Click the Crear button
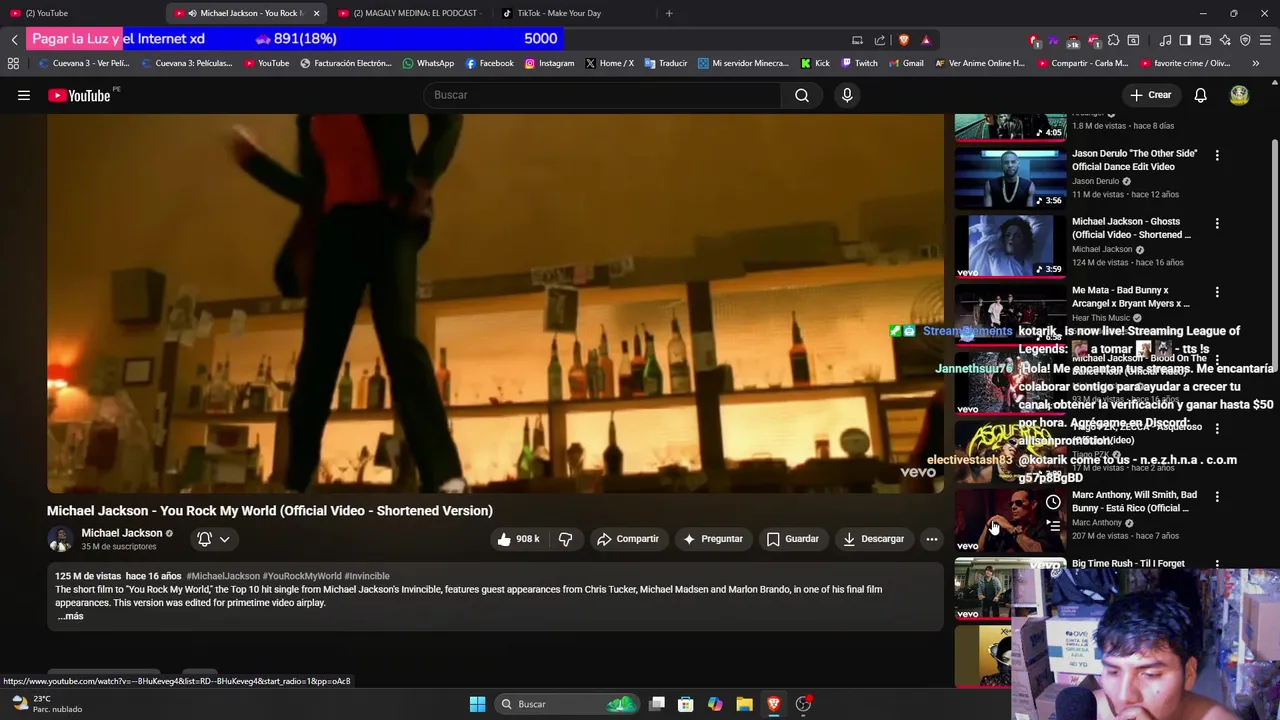This screenshot has height=720, width=1280. [x=1150, y=95]
